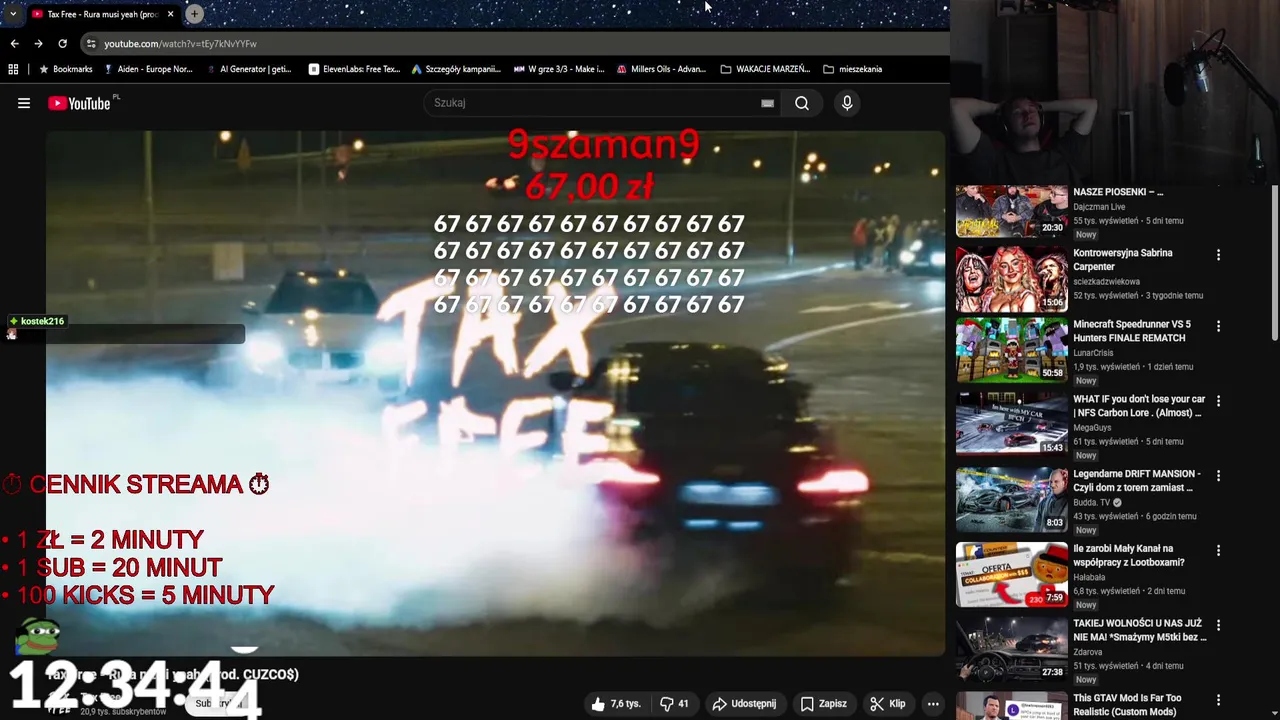Open the Aiden - Europe Nor... bookmark
The width and height of the screenshot is (1280, 720).
(148, 69)
